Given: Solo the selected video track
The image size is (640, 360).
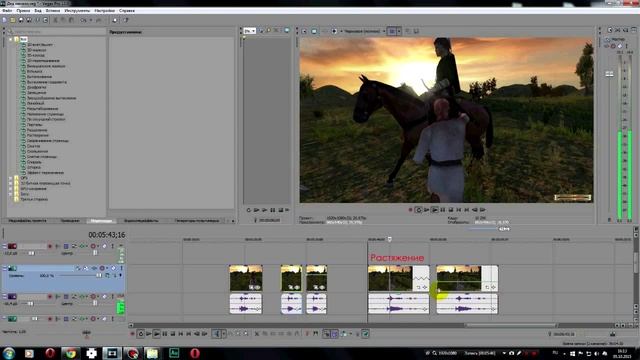Looking at the screenshot, I should point(121,268).
